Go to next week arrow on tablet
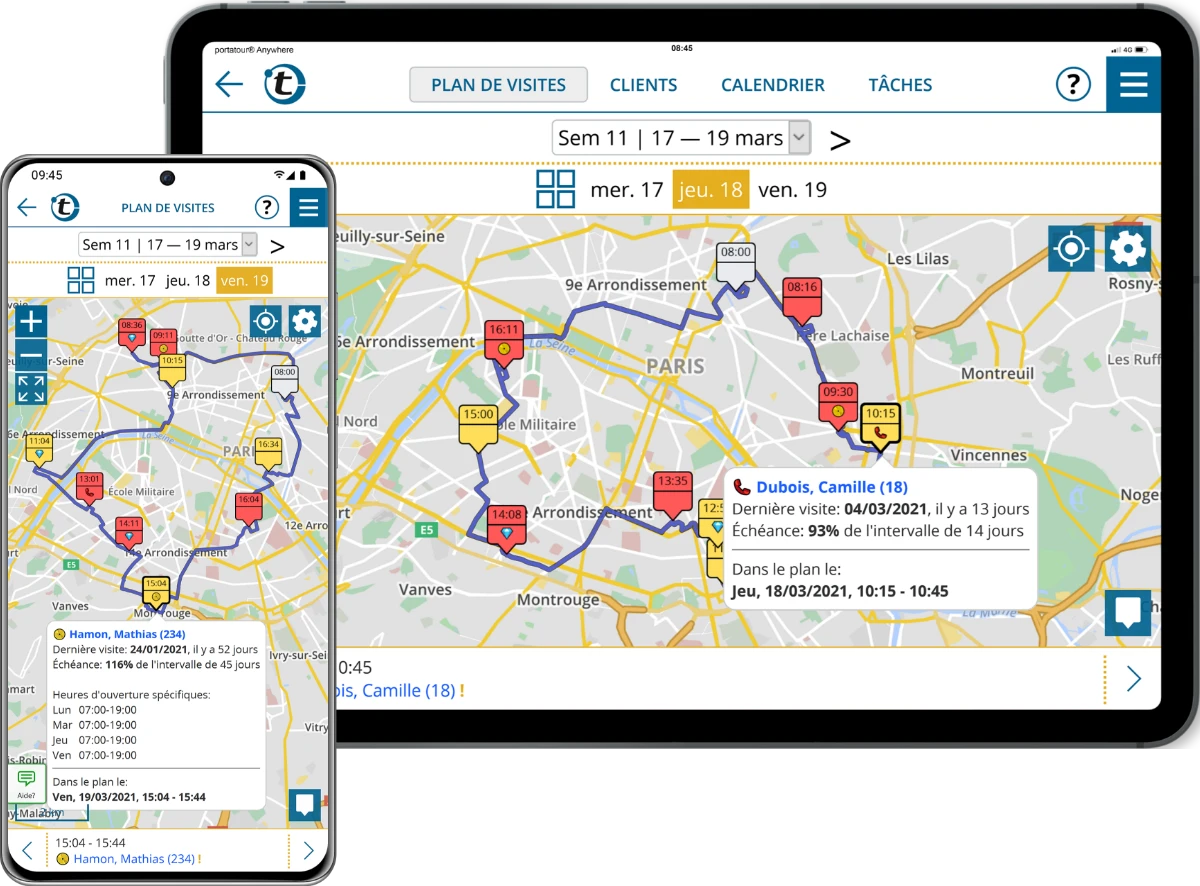This screenshot has width=1200, height=886. click(x=840, y=139)
